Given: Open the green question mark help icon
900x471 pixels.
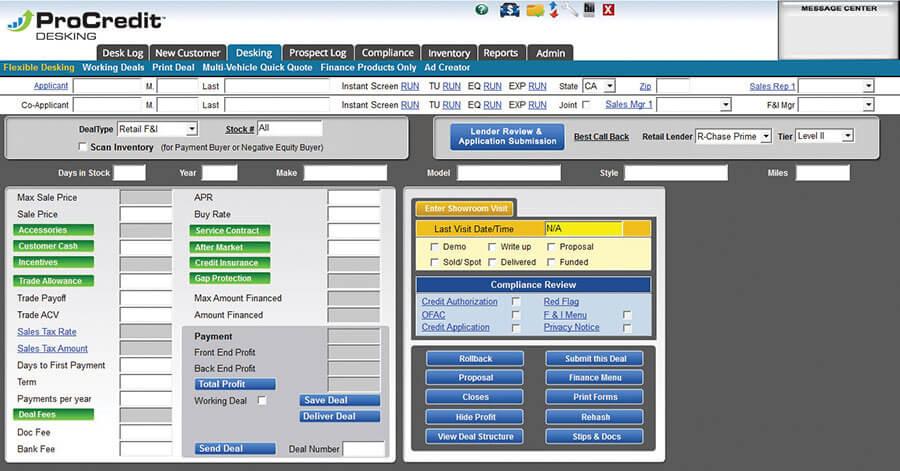Looking at the screenshot, I should (482, 10).
